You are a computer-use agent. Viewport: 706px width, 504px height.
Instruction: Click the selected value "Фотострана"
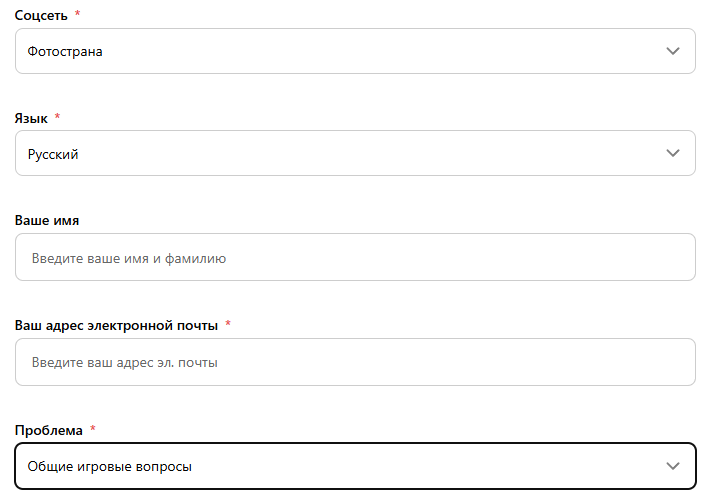click(x=65, y=51)
